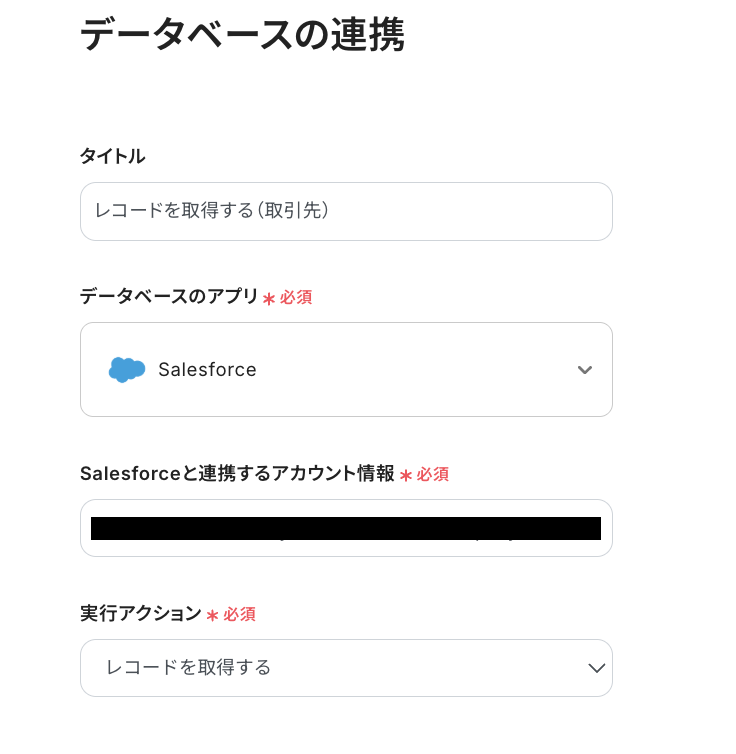
Task: Click the red asterisk beside データベースのアプリ
Action: tap(268, 299)
